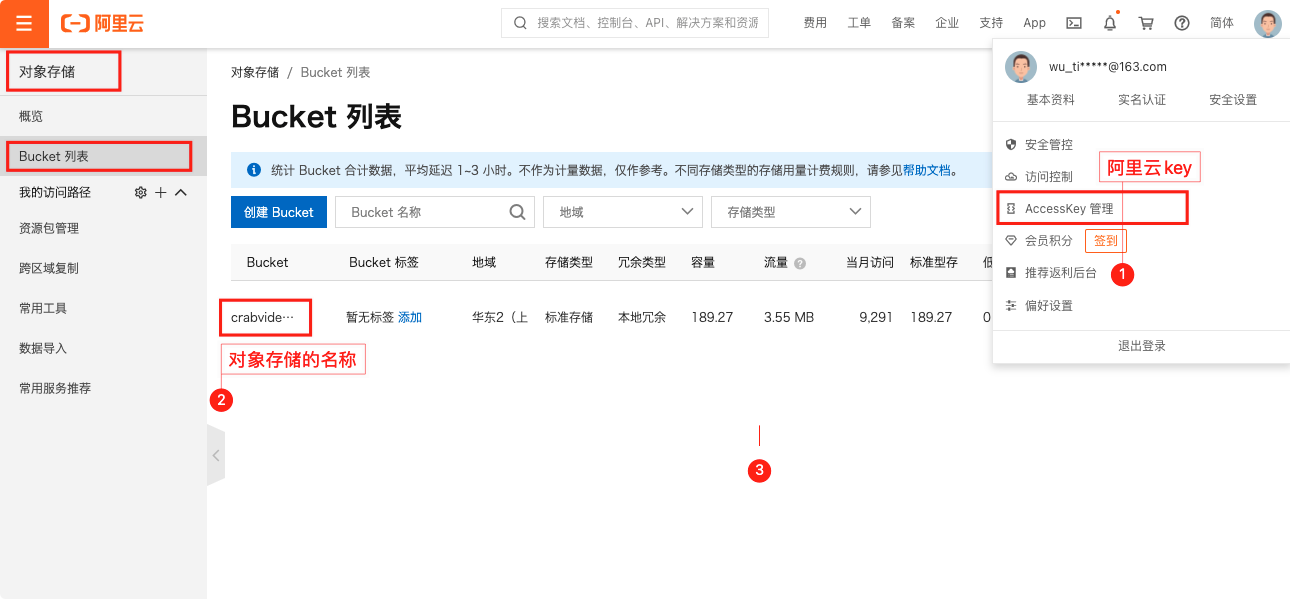Open the hamburger main menu
This screenshot has width=1290, height=599.
[24, 23]
